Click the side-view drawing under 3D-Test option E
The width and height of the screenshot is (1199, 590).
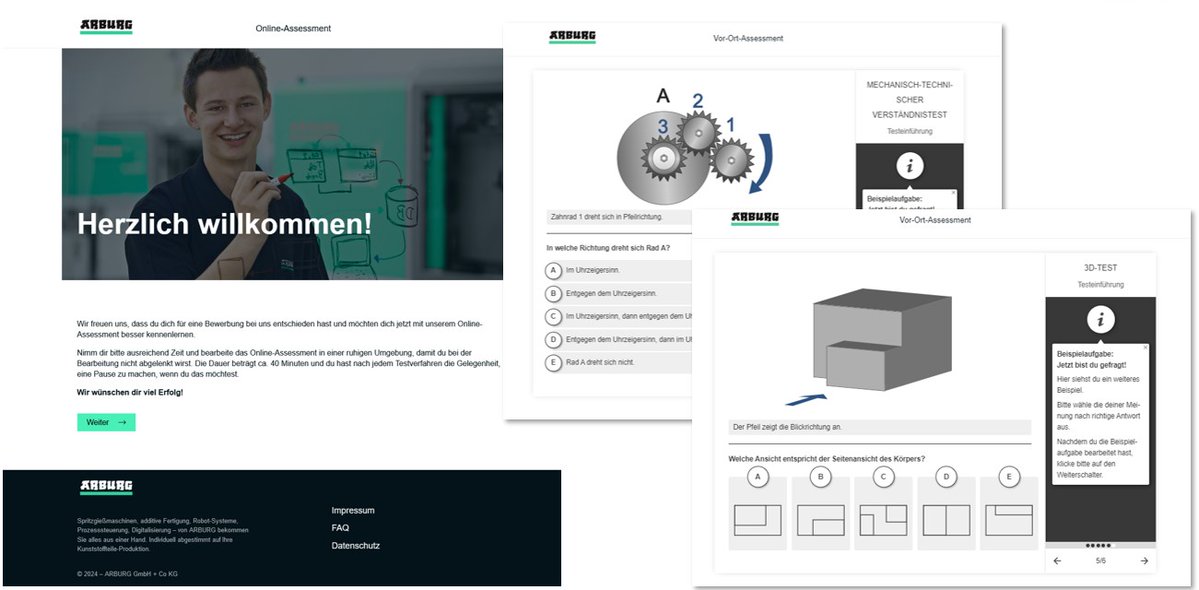1009,520
